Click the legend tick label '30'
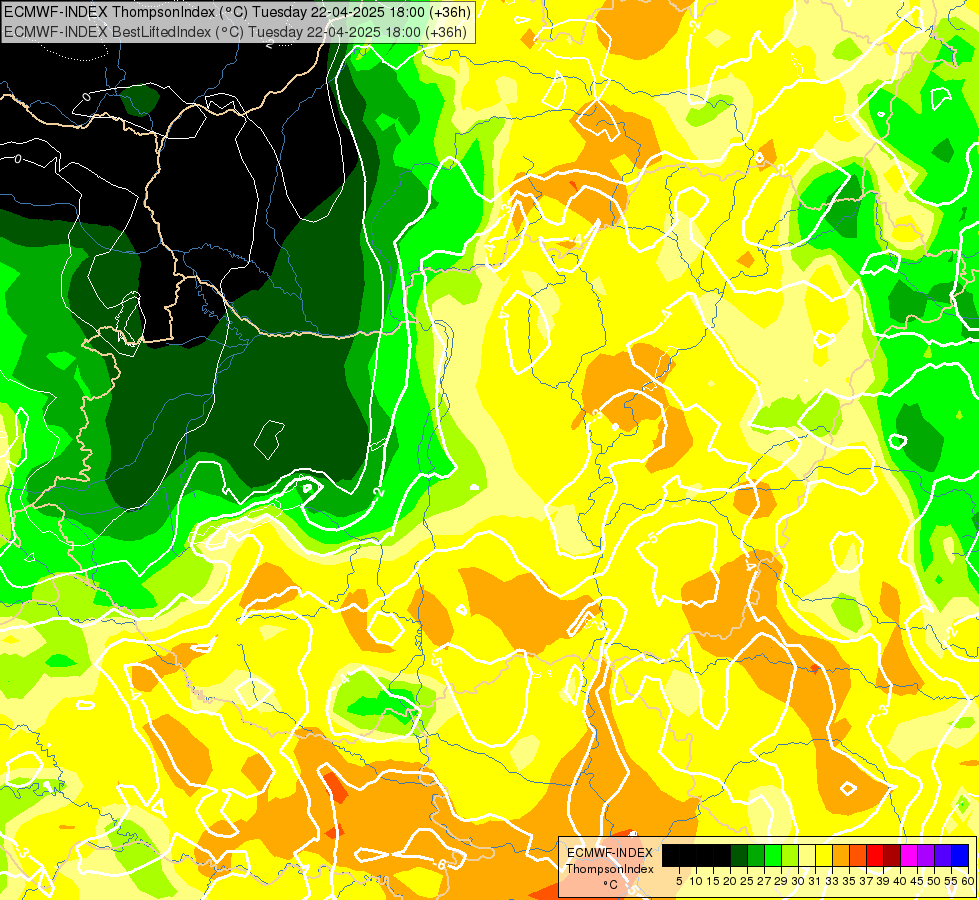979x900 pixels. pos(799,881)
